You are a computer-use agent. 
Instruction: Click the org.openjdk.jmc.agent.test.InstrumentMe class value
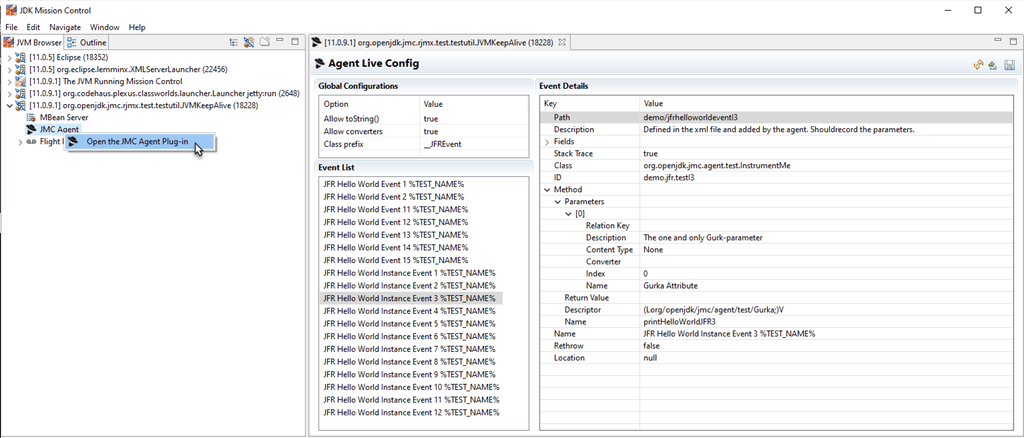(x=716, y=166)
